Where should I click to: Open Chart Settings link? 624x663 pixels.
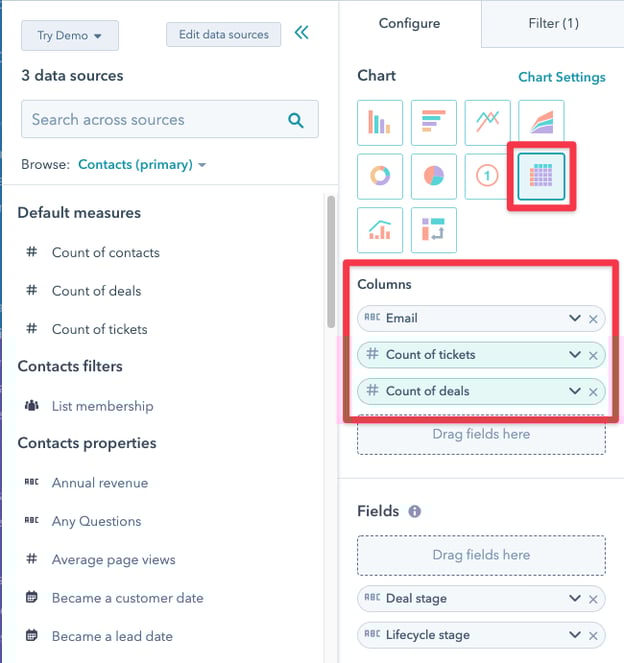(x=561, y=77)
